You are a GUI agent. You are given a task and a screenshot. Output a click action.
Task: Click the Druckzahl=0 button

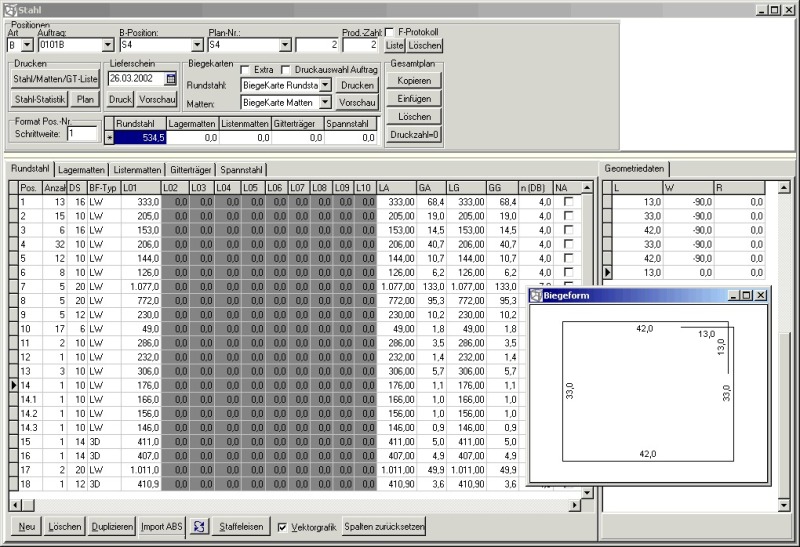pos(414,135)
